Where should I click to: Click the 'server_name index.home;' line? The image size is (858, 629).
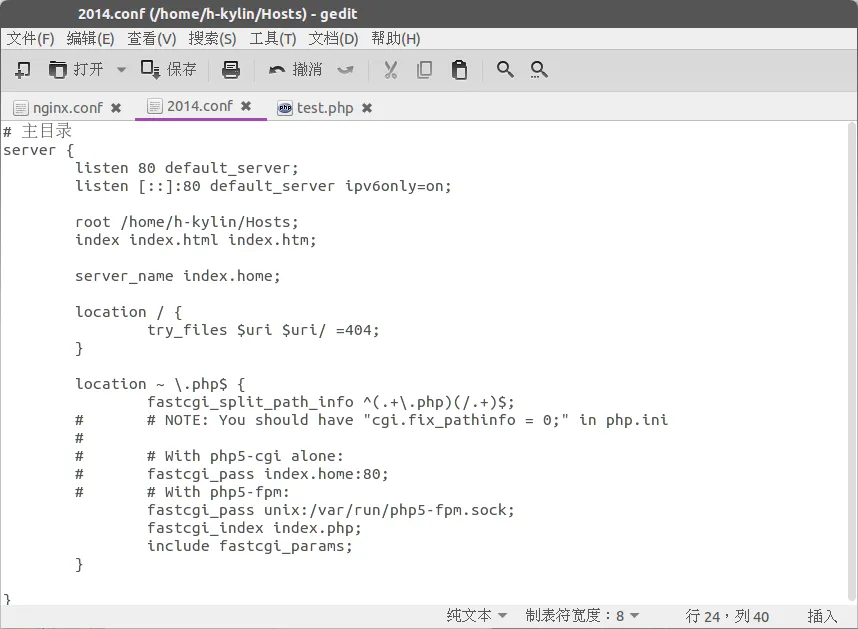[x=178, y=276]
